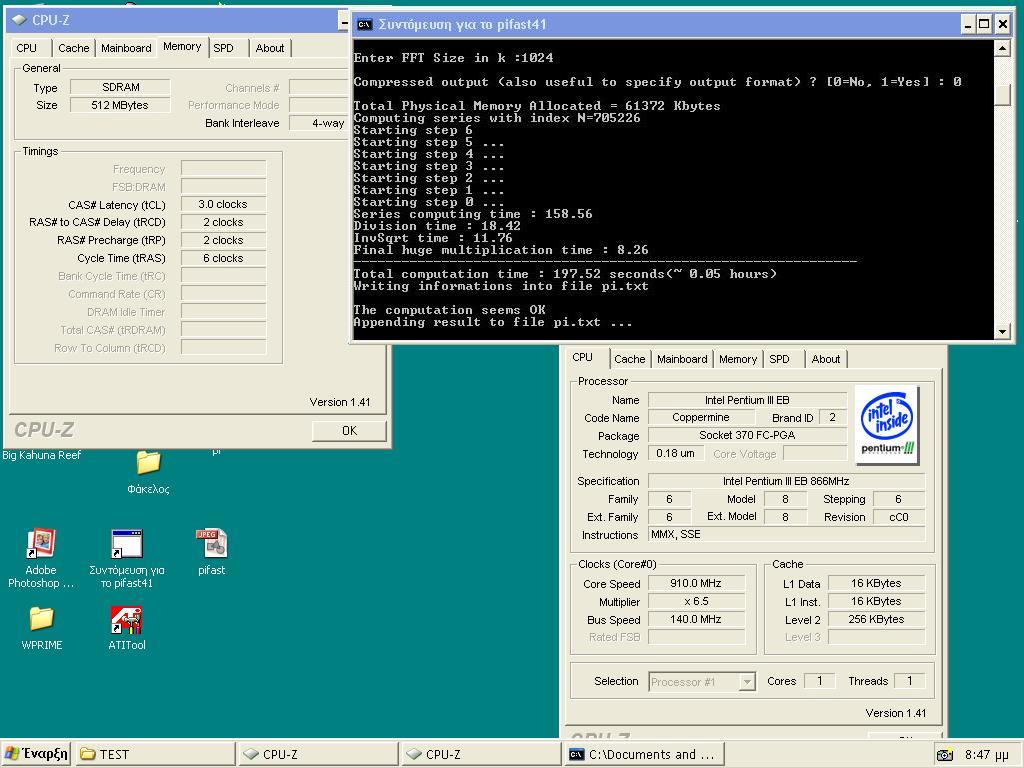Click the camera icon in system tray

coord(944,755)
